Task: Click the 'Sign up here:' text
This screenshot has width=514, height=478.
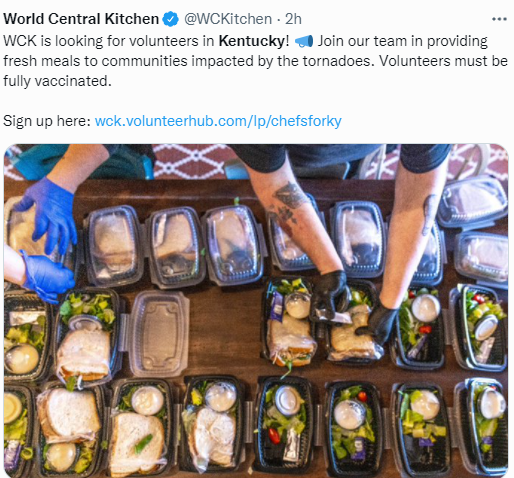Action: [x=47, y=121]
